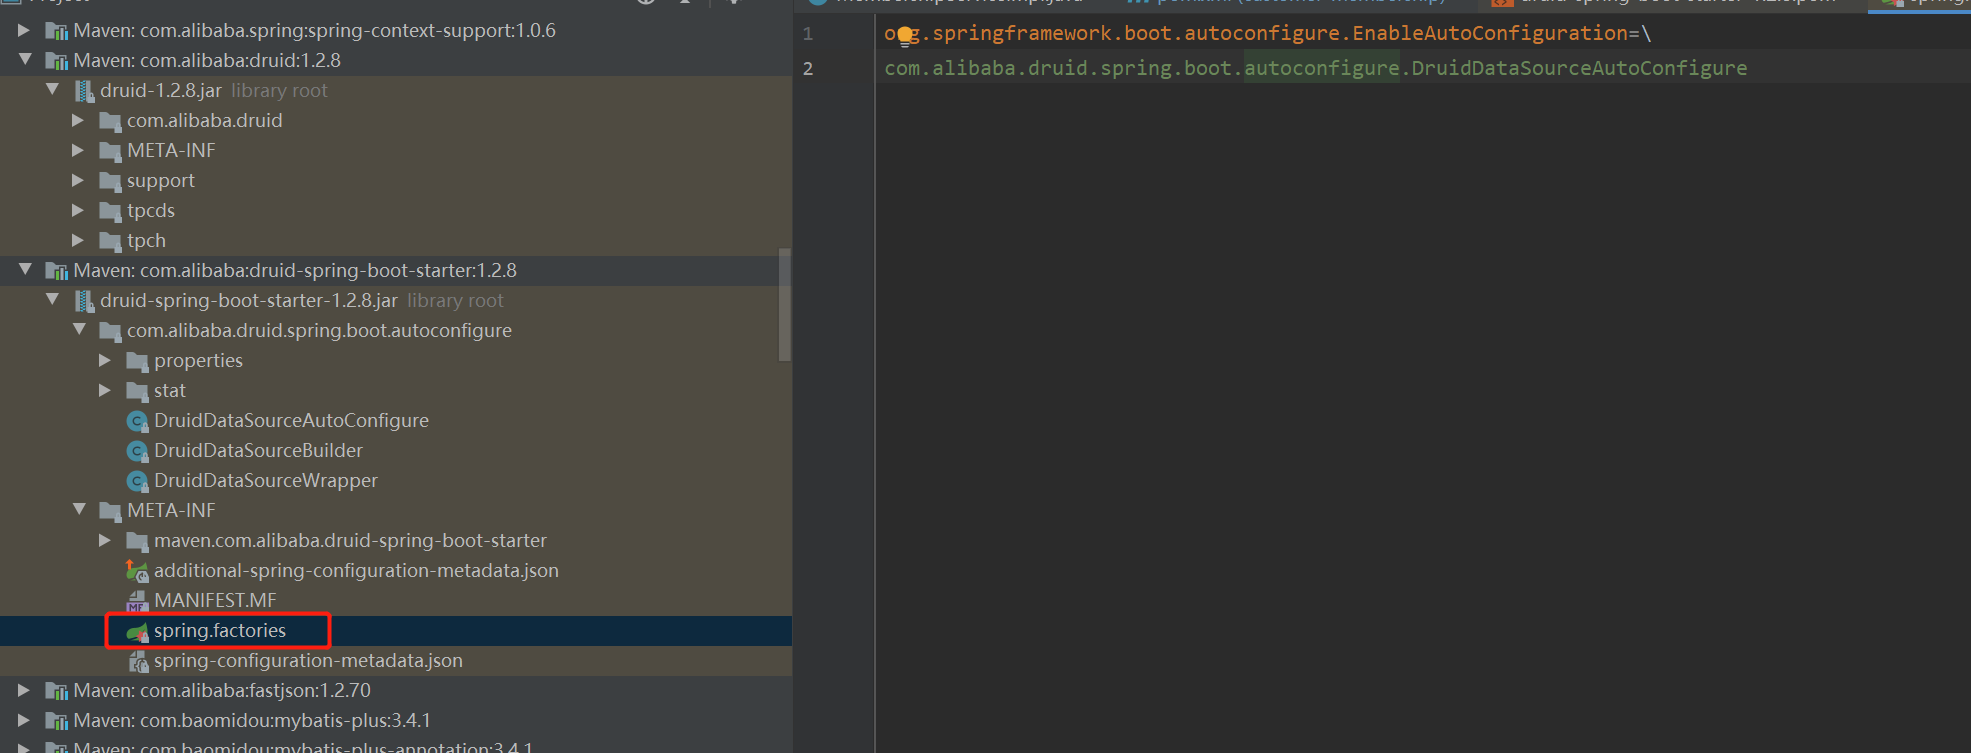Viewport: 1971px width, 753px height.
Task: Click the folder icon for maven.com.alibaba.druid-spring-boot-starter
Action: (x=137, y=541)
